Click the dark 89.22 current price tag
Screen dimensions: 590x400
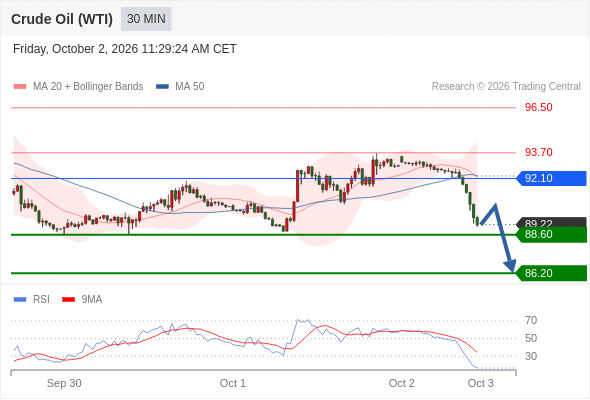(551, 222)
